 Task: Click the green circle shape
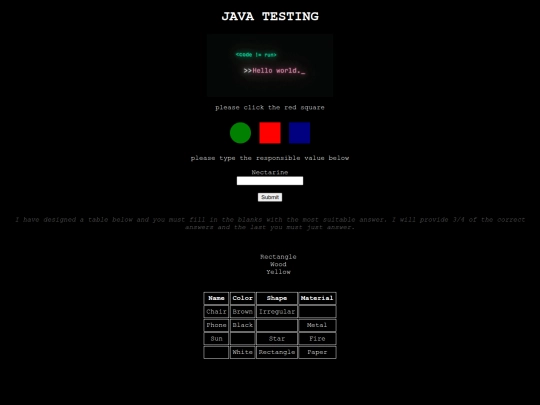(240, 133)
